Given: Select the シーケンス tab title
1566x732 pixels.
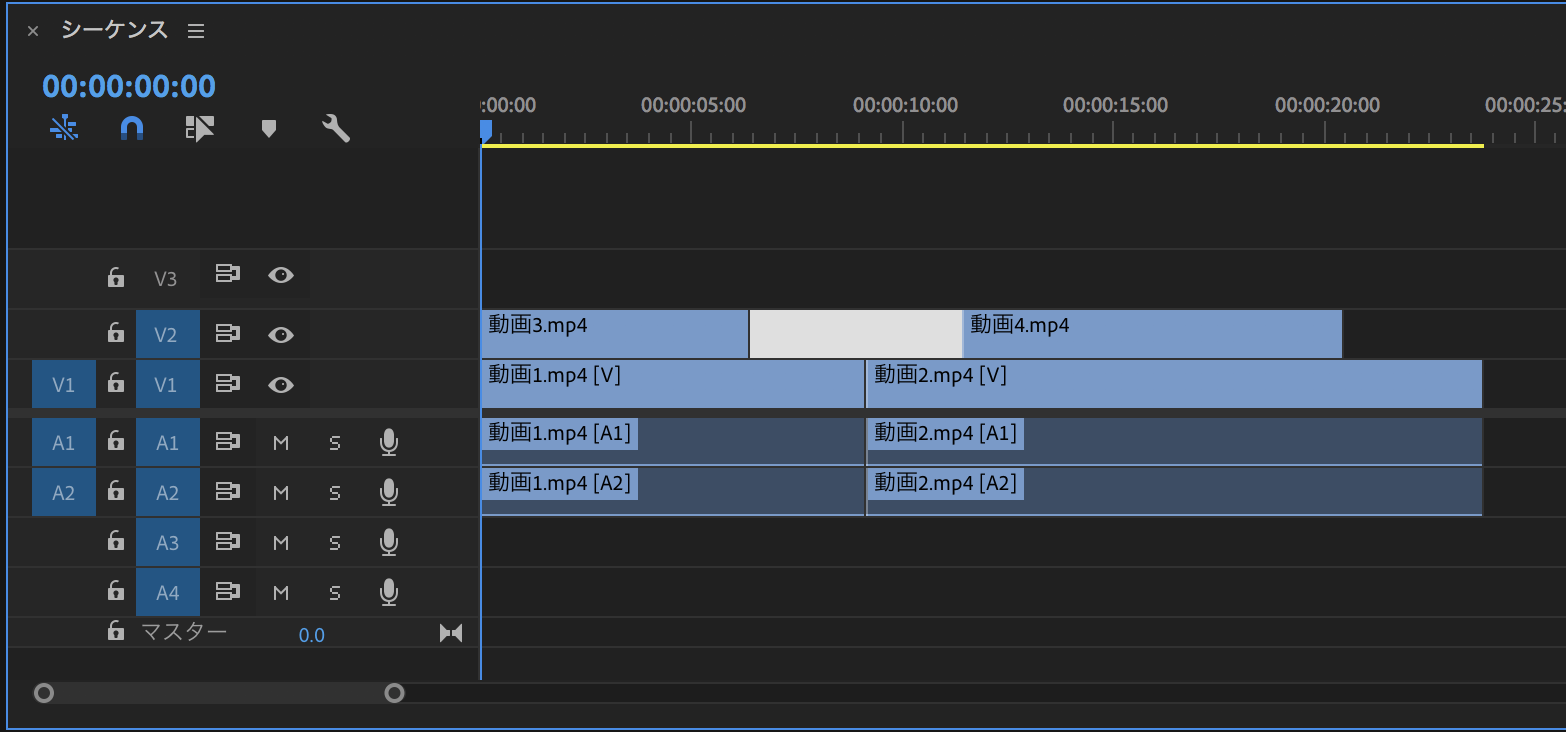Looking at the screenshot, I should tap(114, 30).
